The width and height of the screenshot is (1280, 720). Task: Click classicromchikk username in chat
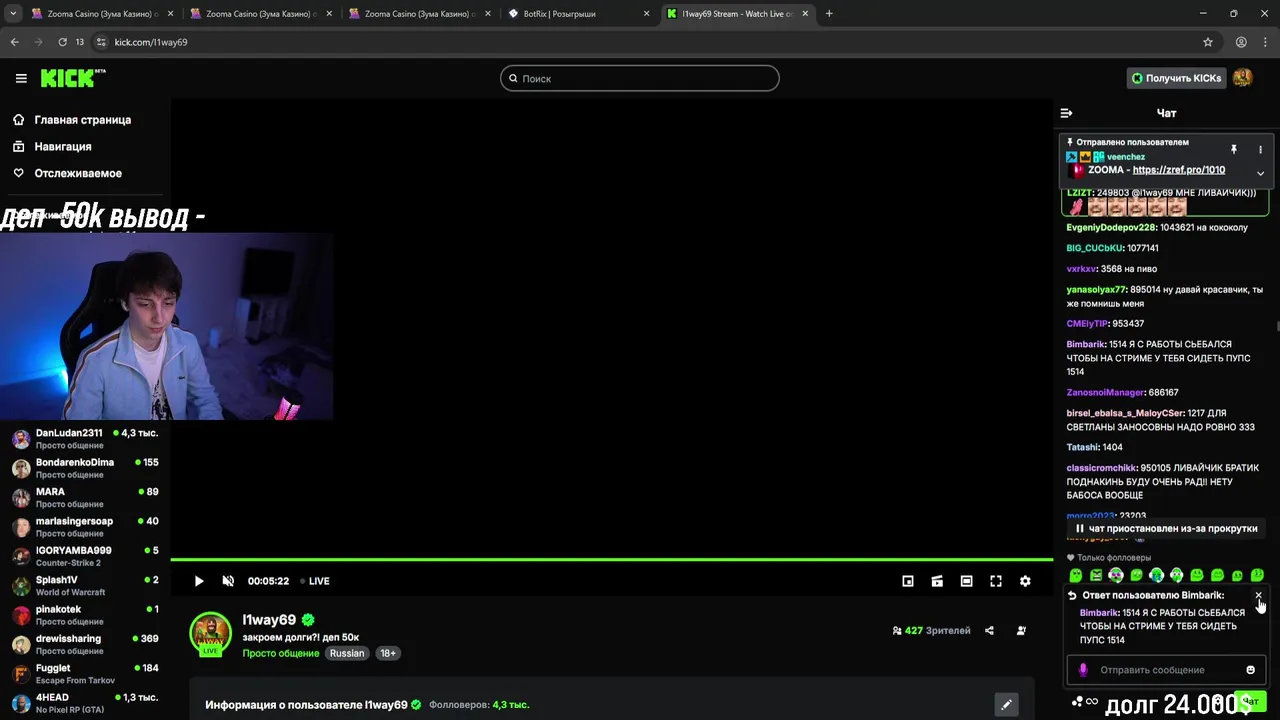pyautogui.click(x=1102, y=468)
